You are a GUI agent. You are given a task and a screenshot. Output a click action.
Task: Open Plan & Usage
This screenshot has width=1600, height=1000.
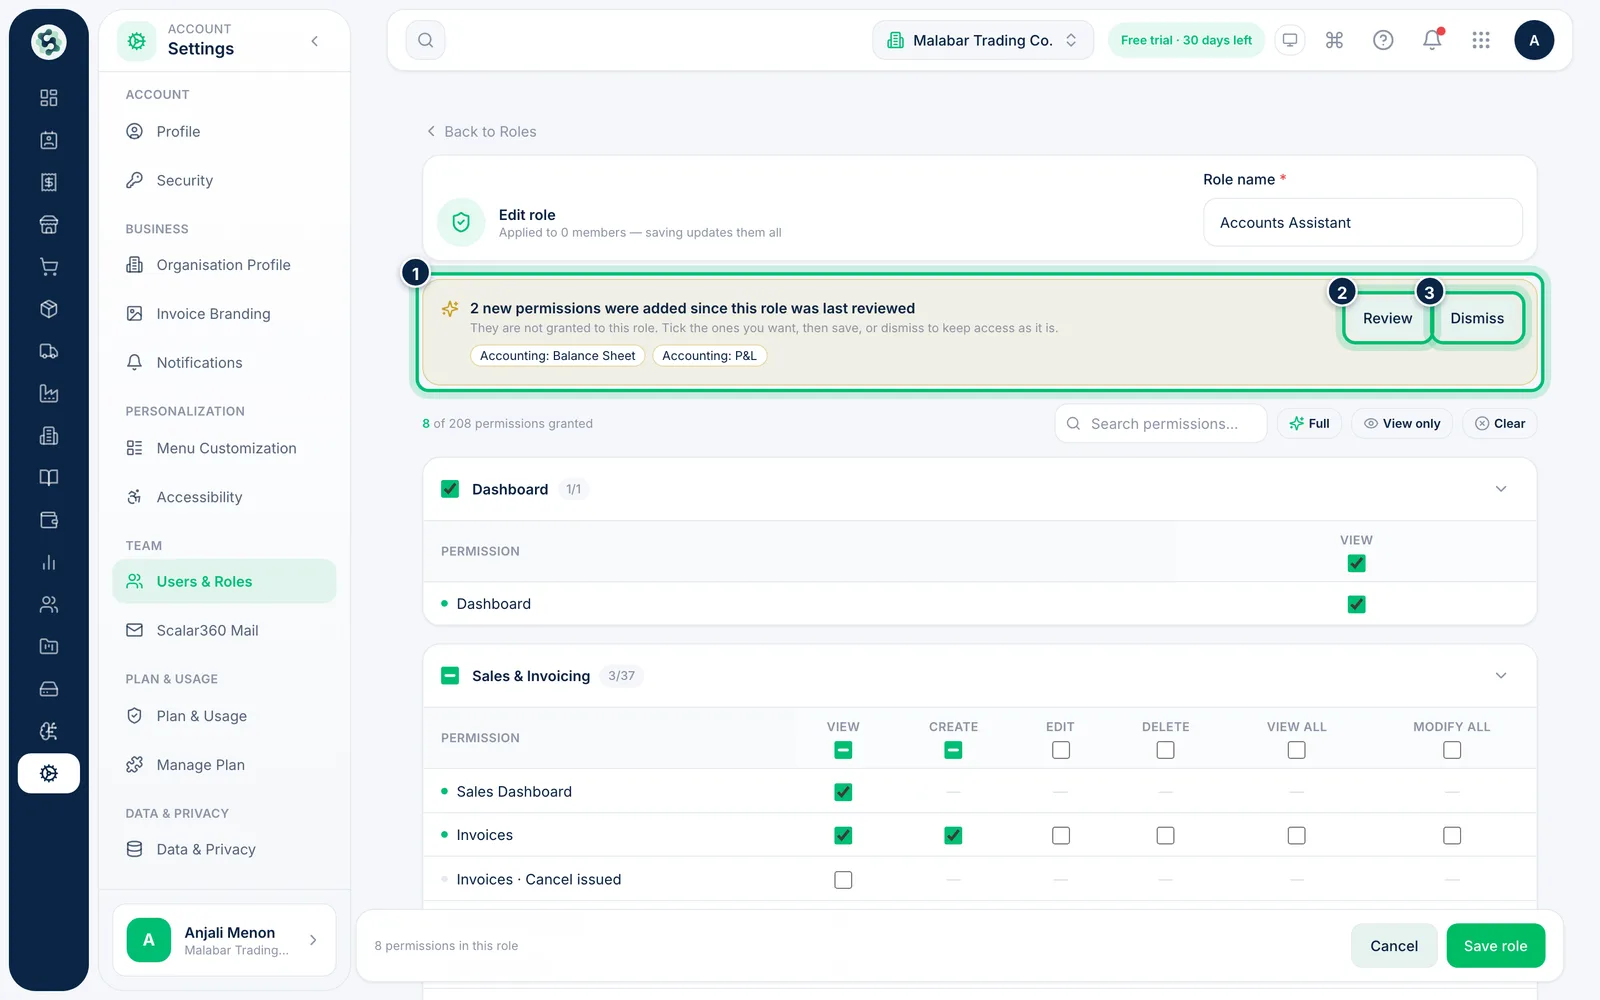click(x=224, y=716)
